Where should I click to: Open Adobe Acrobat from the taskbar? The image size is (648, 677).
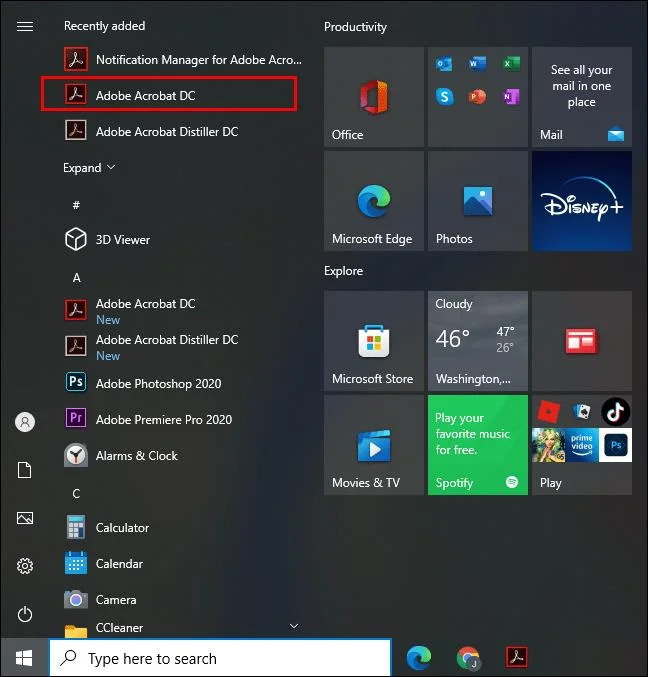pos(517,657)
